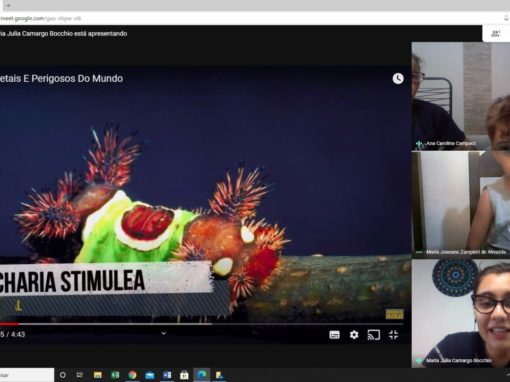510x382 pixels.
Task: Open File Explorer from the taskbar
Action: pos(98,375)
